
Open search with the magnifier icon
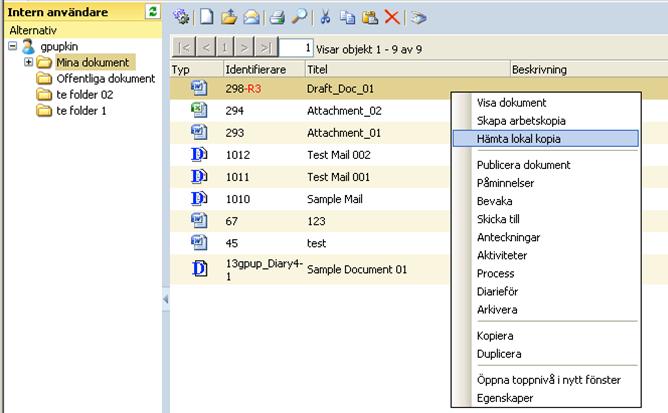(x=299, y=17)
